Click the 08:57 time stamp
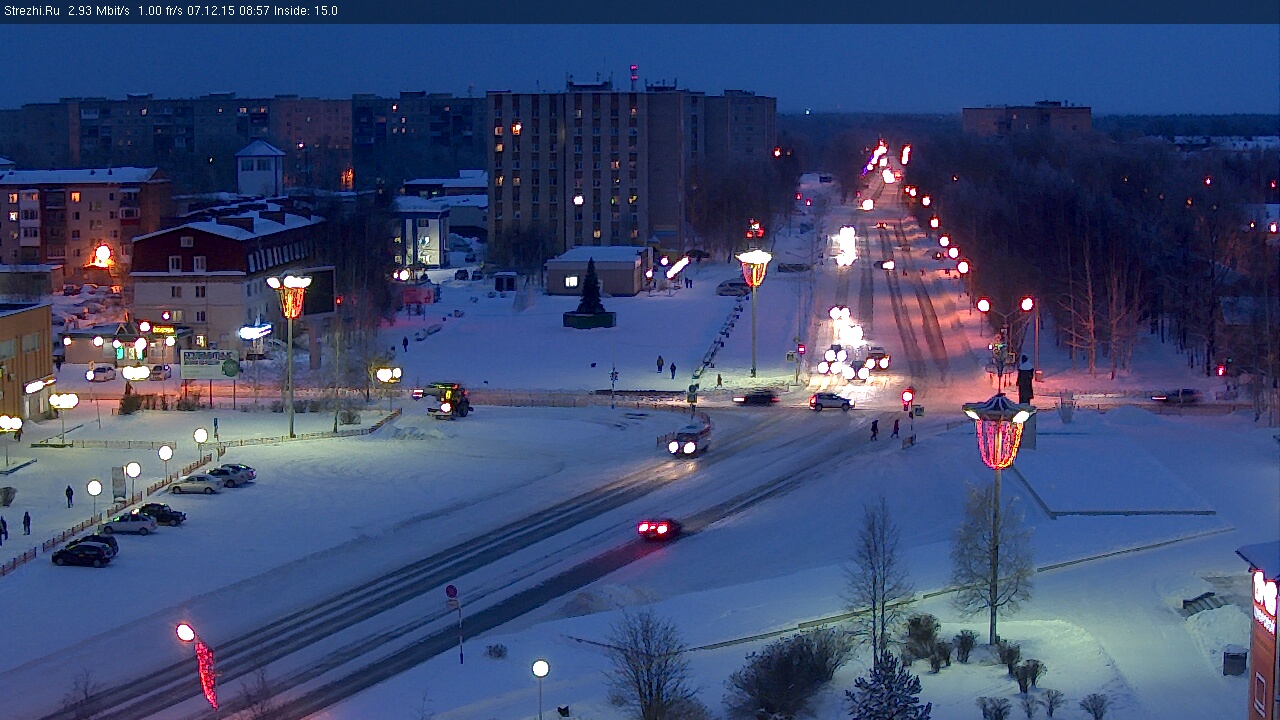 [256, 11]
